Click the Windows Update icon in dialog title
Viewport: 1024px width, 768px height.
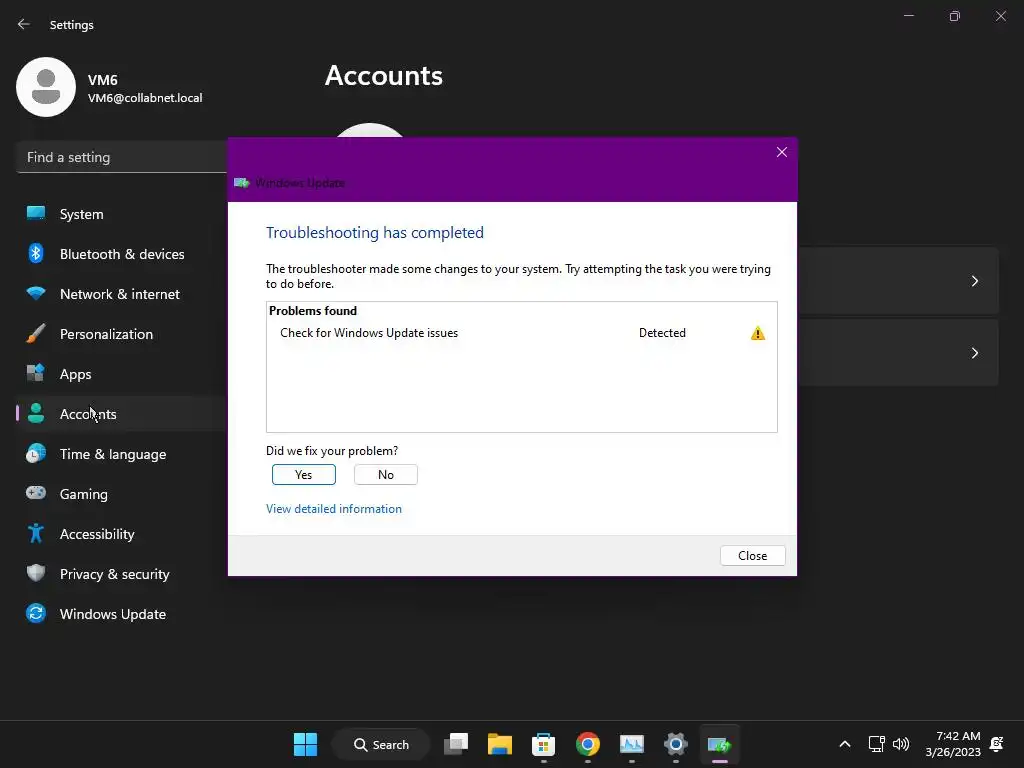coord(242,183)
